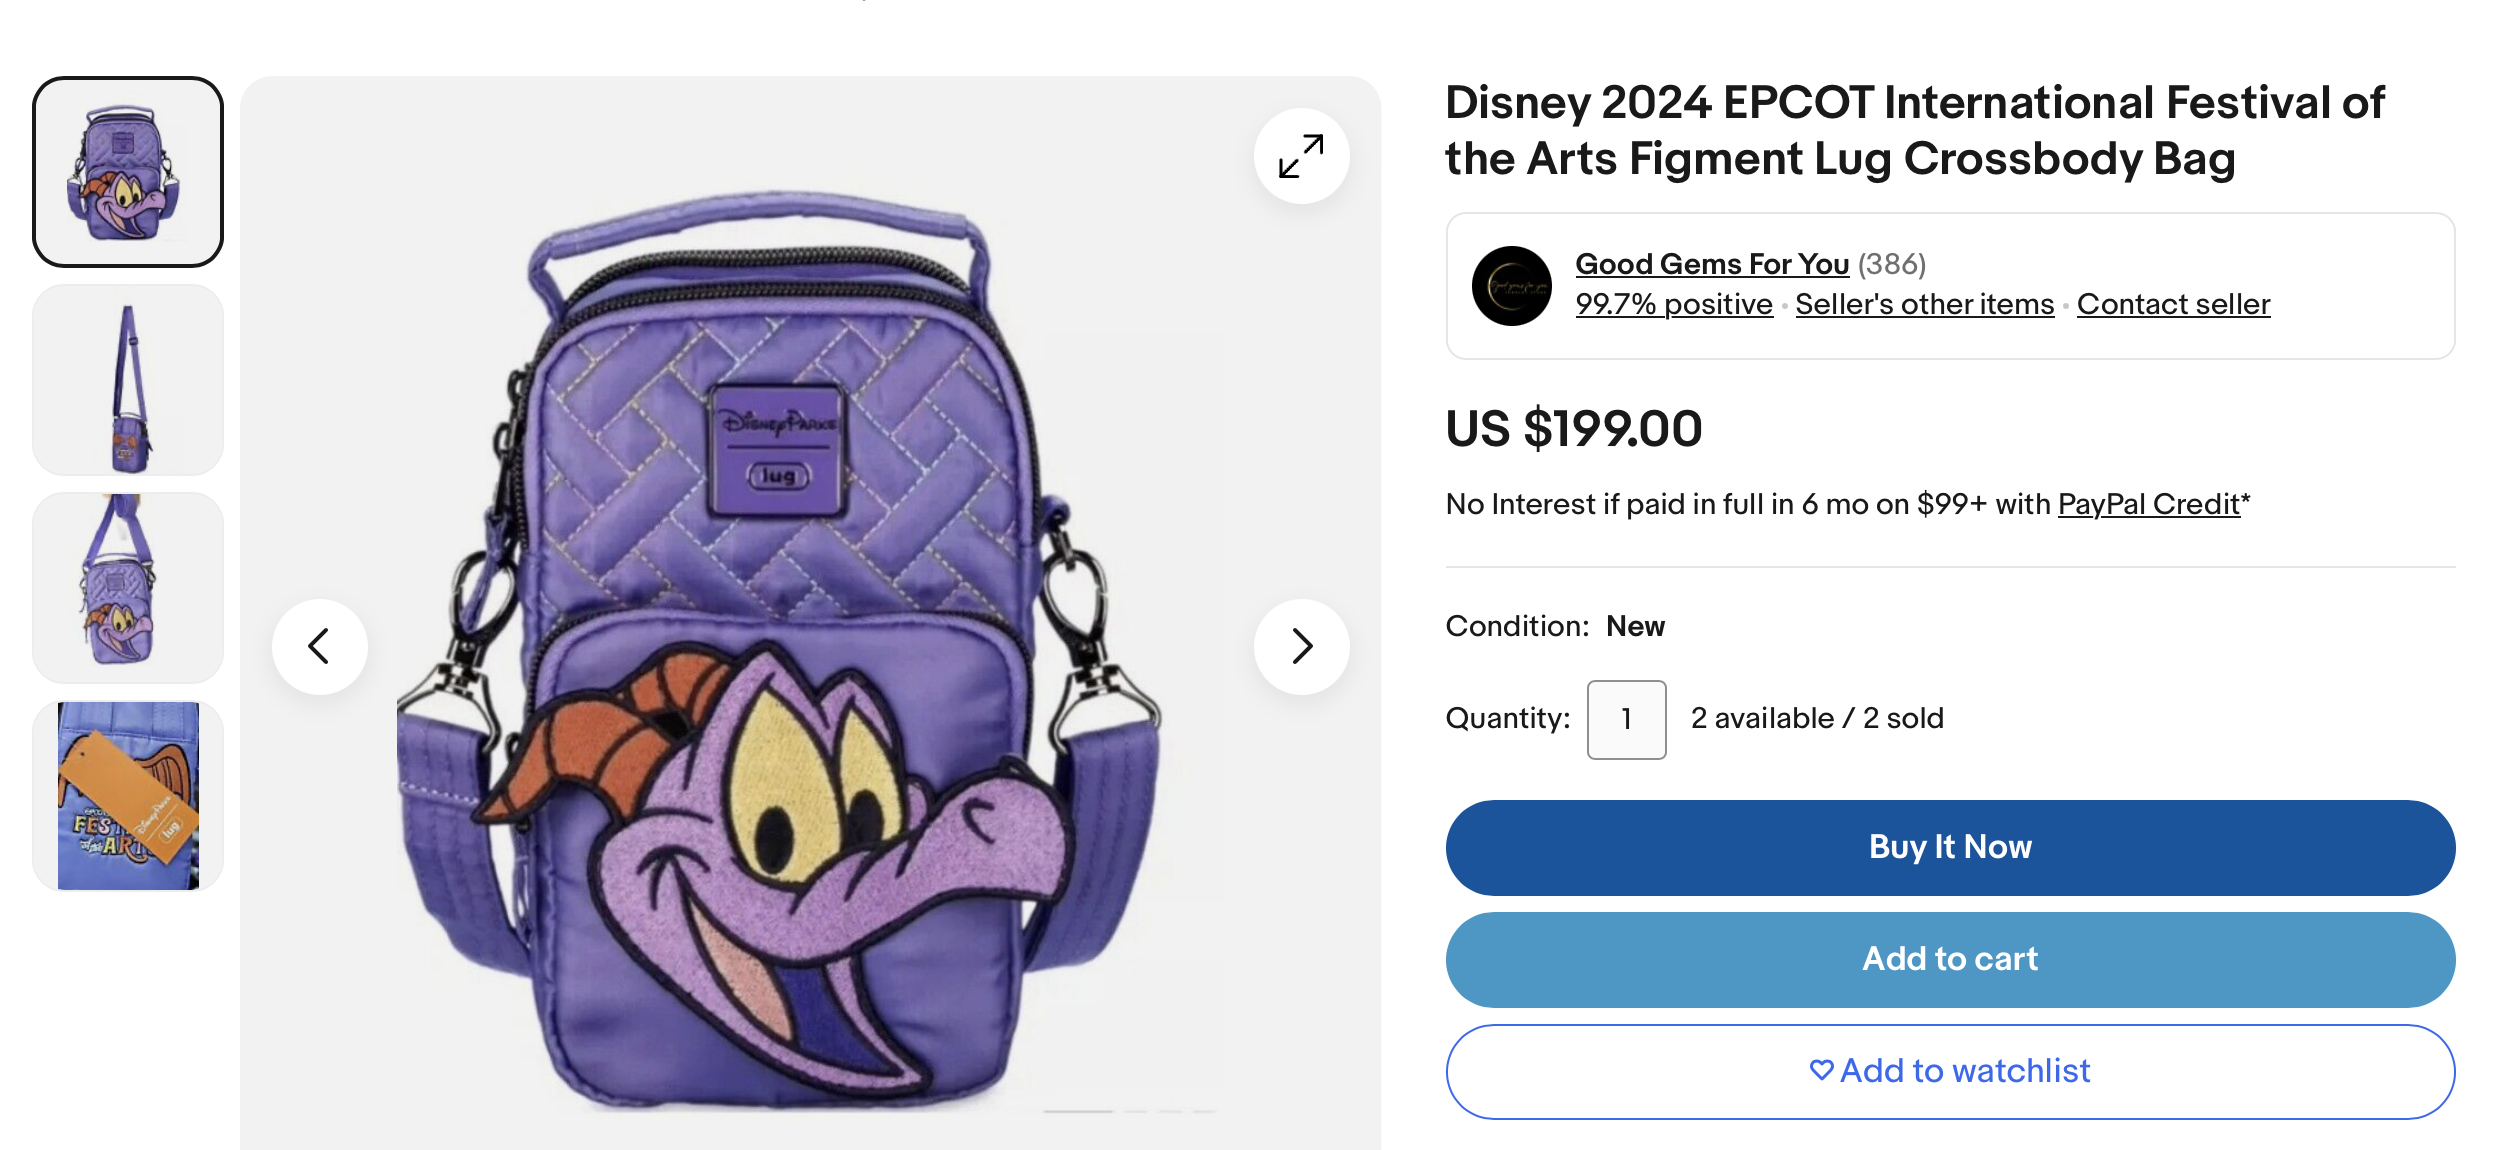Open the orange tag close-up thumbnail
The height and width of the screenshot is (1150, 2504).
pyautogui.click(x=128, y=796)
